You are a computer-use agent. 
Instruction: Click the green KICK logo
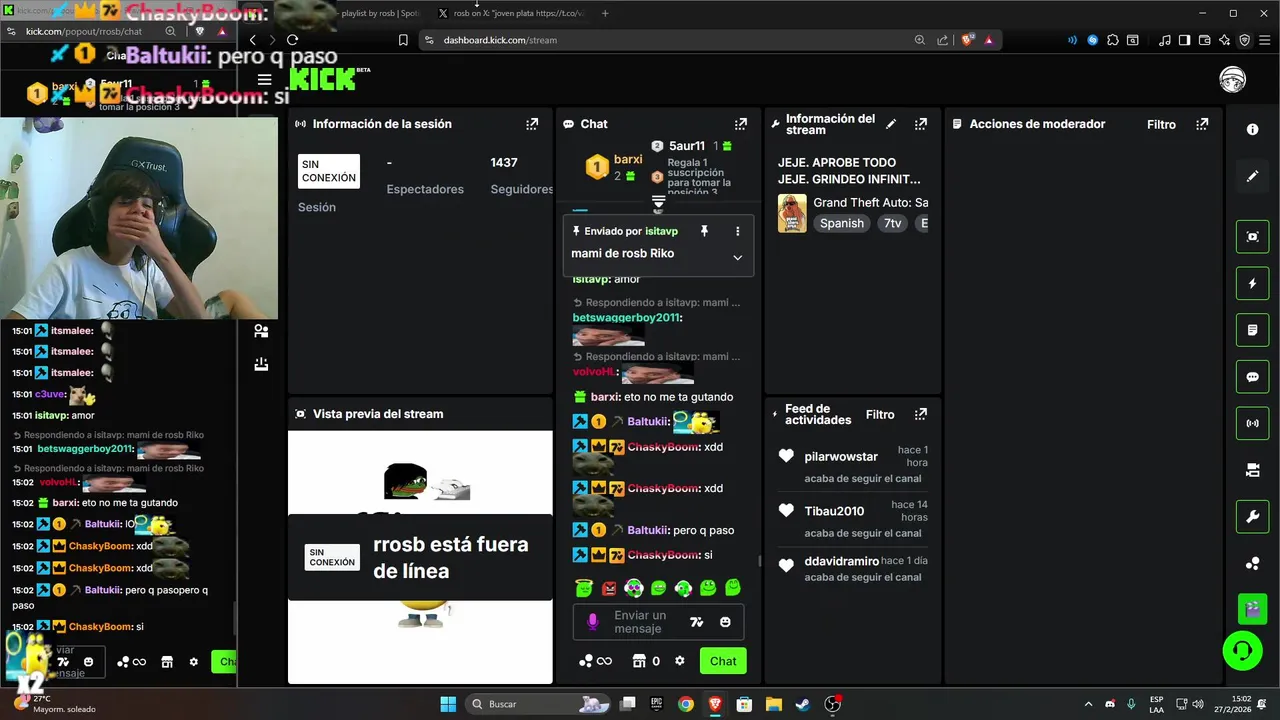tap(323, 79)
